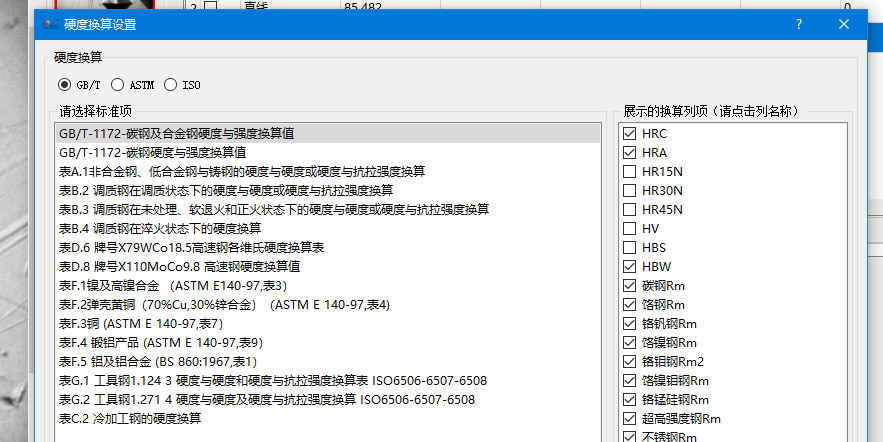
Task: Uncheck the HRC column checkbox
Action: 629,134
